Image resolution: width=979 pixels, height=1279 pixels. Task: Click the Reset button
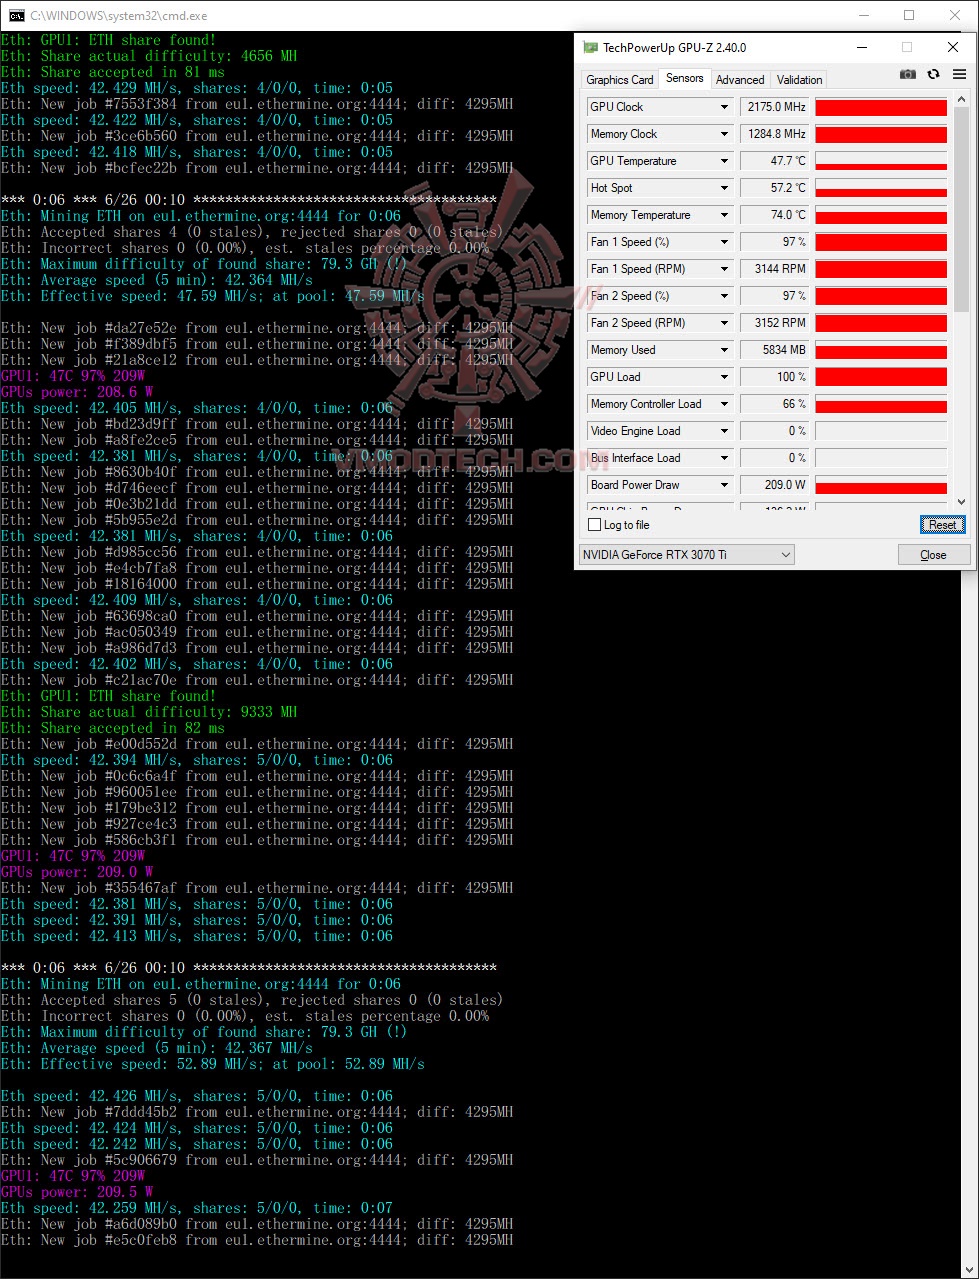942,525
